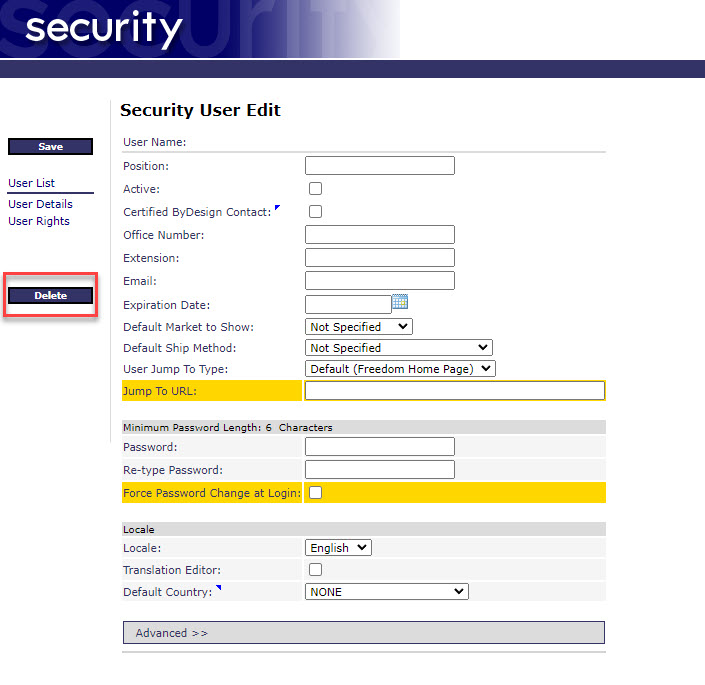Expand the Default Ship Method dropdown
Image resolution: width=705 pixels, height=685 pixels.
pyautogui.click(x=398, y=348)
